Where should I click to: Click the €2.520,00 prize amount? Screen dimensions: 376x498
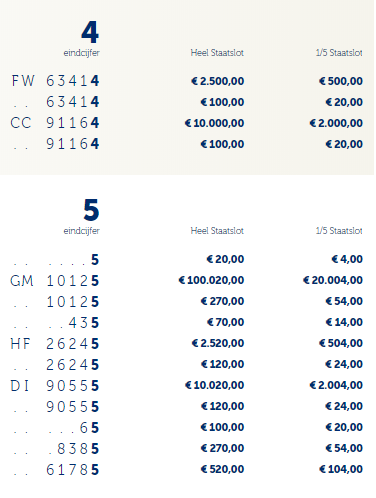tap(218, 343)
